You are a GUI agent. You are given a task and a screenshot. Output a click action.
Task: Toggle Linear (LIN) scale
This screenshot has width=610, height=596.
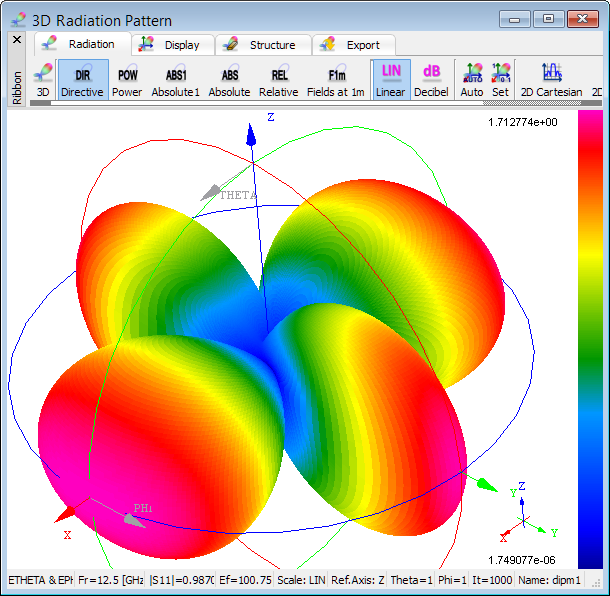coord(390,80)
